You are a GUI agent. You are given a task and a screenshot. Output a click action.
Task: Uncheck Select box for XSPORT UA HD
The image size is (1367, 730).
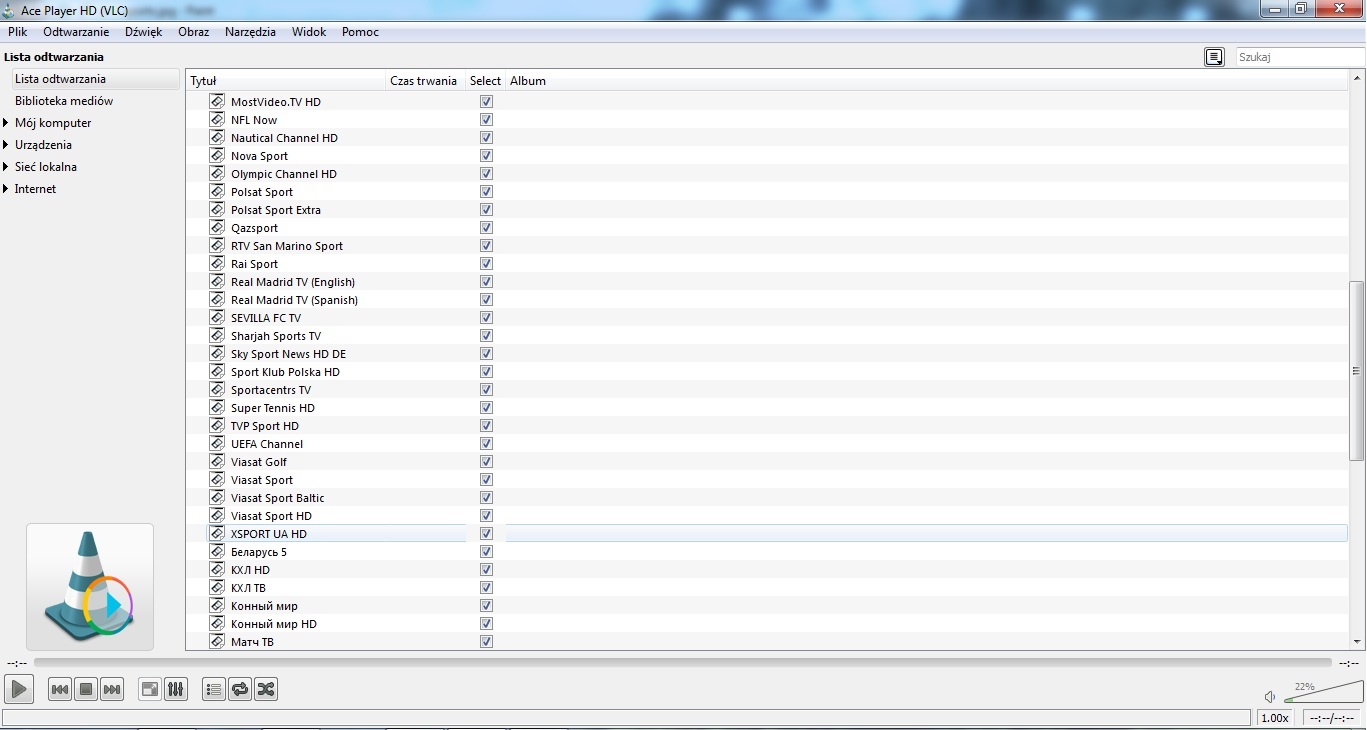[x=486, y=534]
